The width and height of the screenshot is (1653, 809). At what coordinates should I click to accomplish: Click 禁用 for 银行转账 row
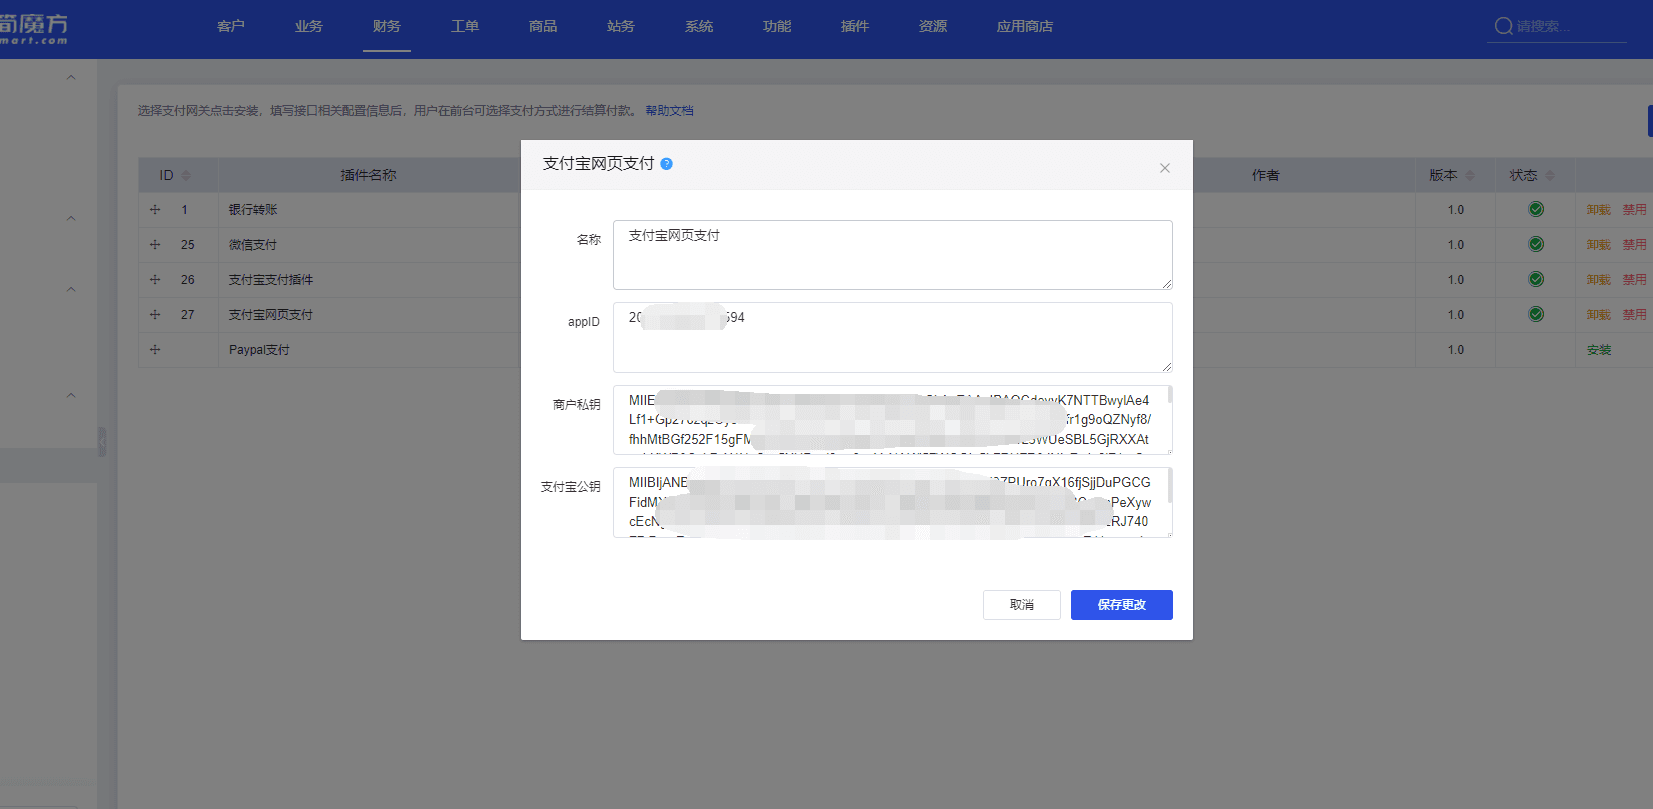coord(1634,210)
